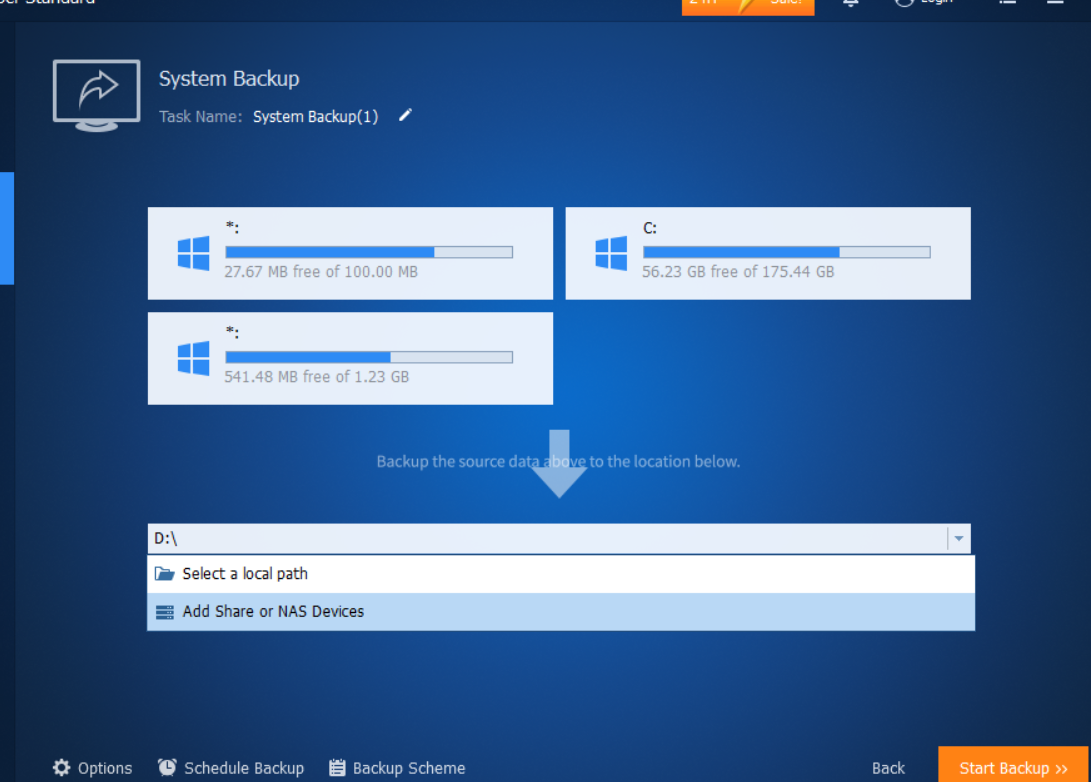
Task: Click the edit task name pencil icon
Action: (405, 115)
